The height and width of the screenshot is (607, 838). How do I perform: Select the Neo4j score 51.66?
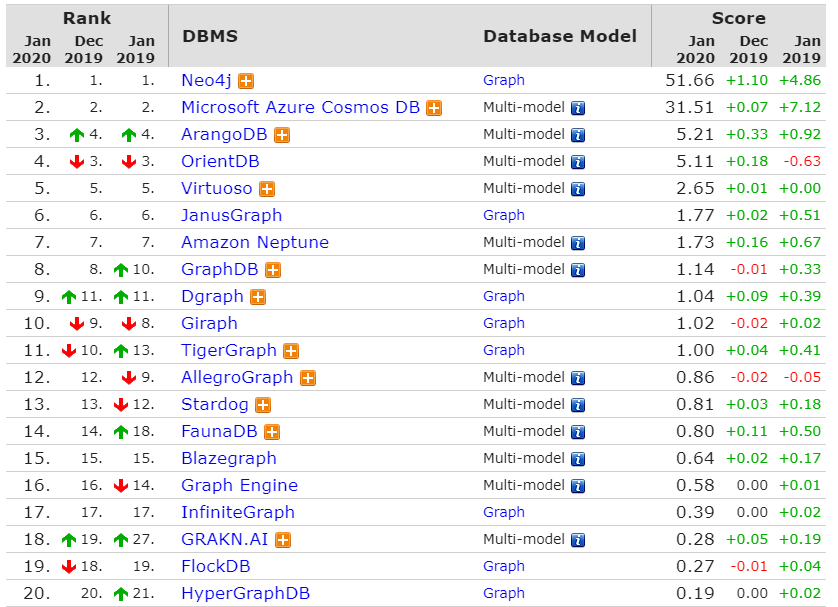coord(689,81)
